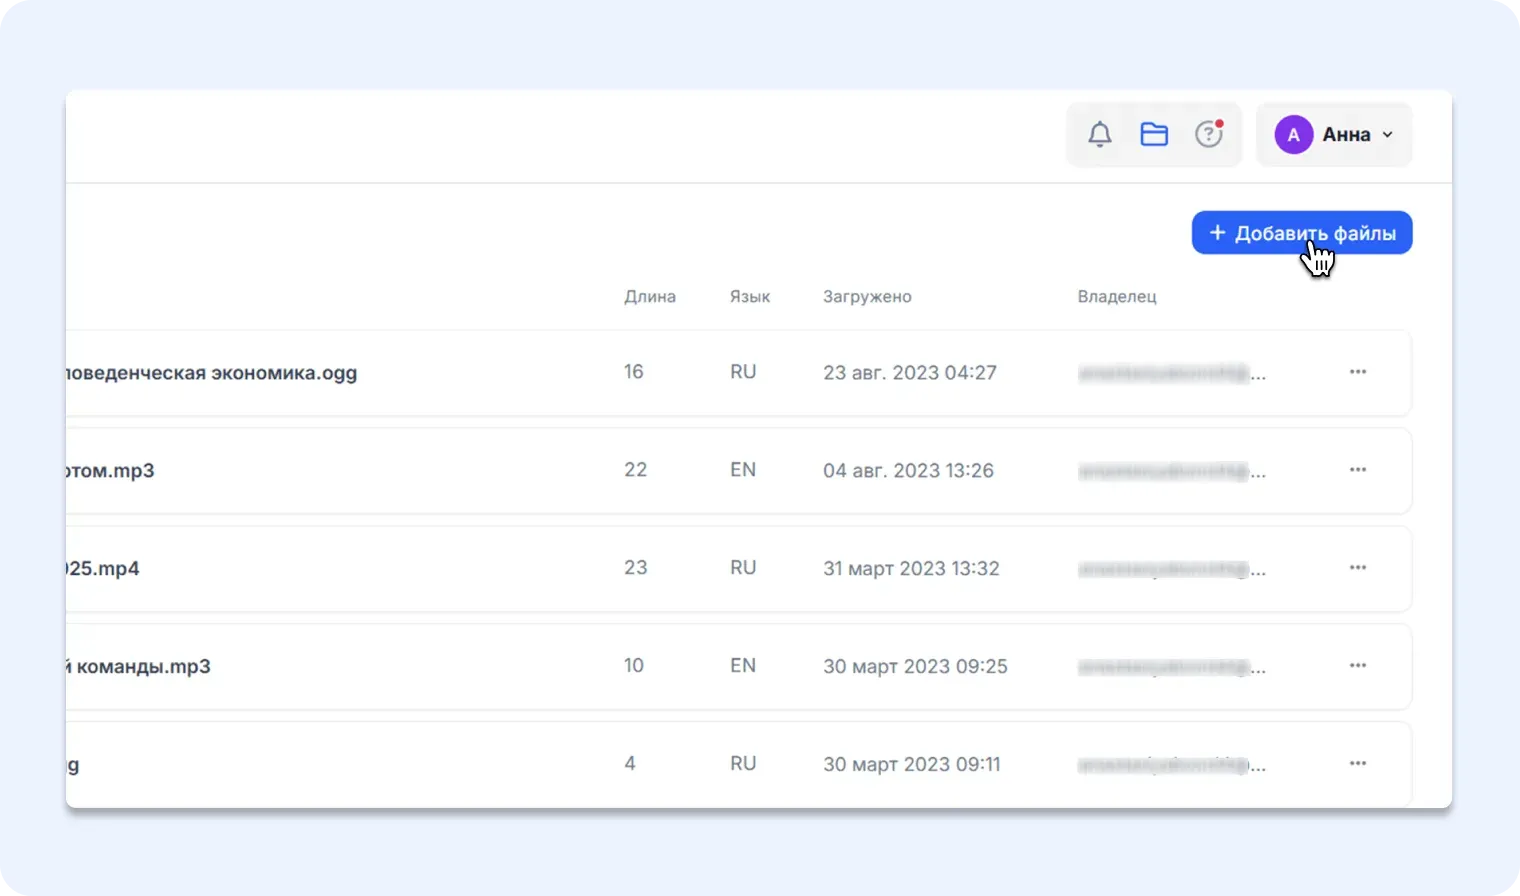Click the length value 4
The image size is (1520, 896).
(630, 764)
